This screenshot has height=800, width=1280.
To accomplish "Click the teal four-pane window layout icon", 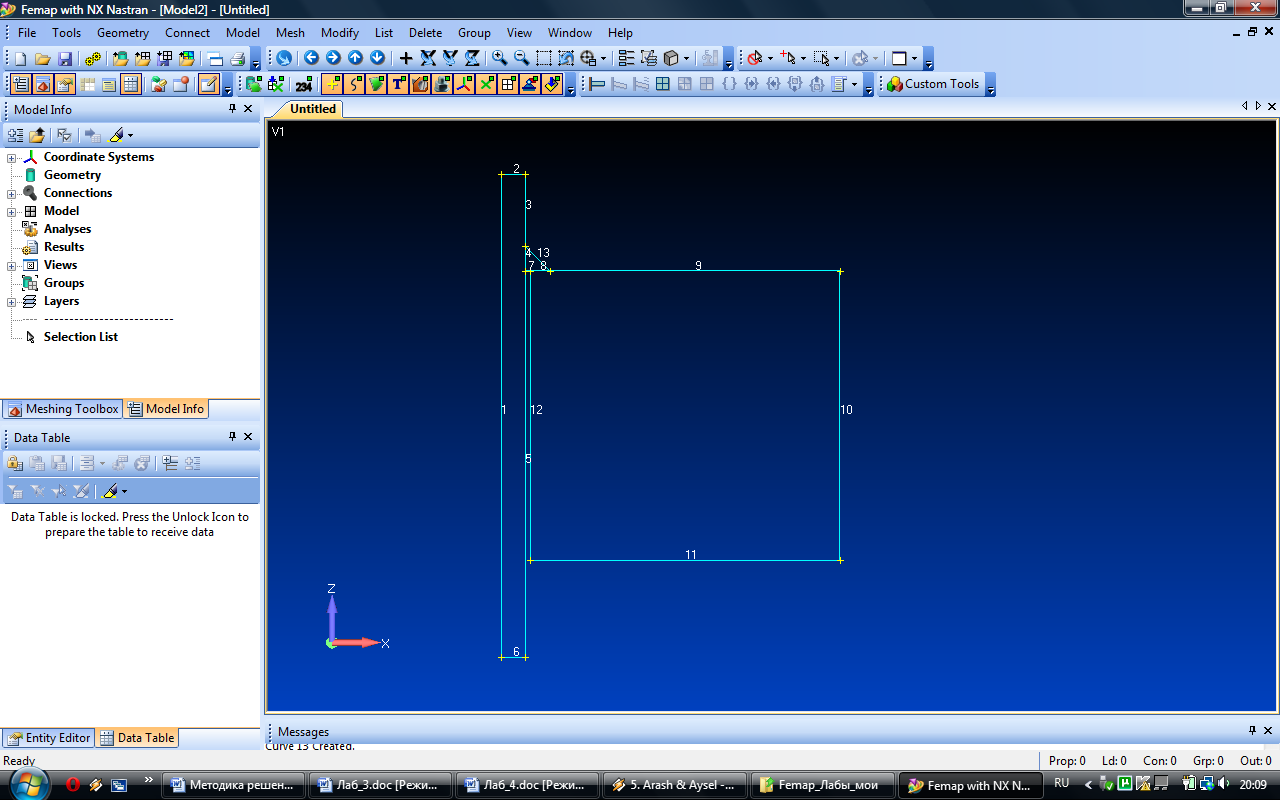I will pos(663,85).
